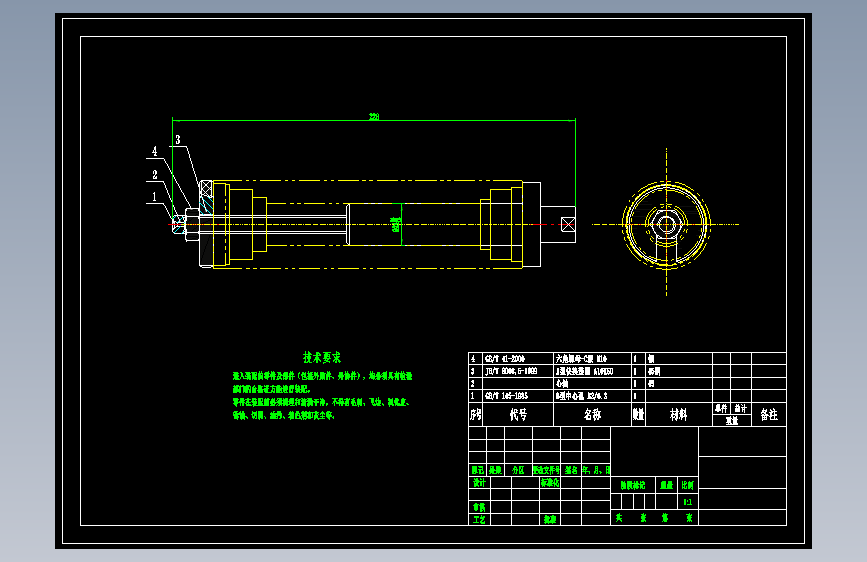Select part callout number 4 on the assembly view

pos(154,151)
